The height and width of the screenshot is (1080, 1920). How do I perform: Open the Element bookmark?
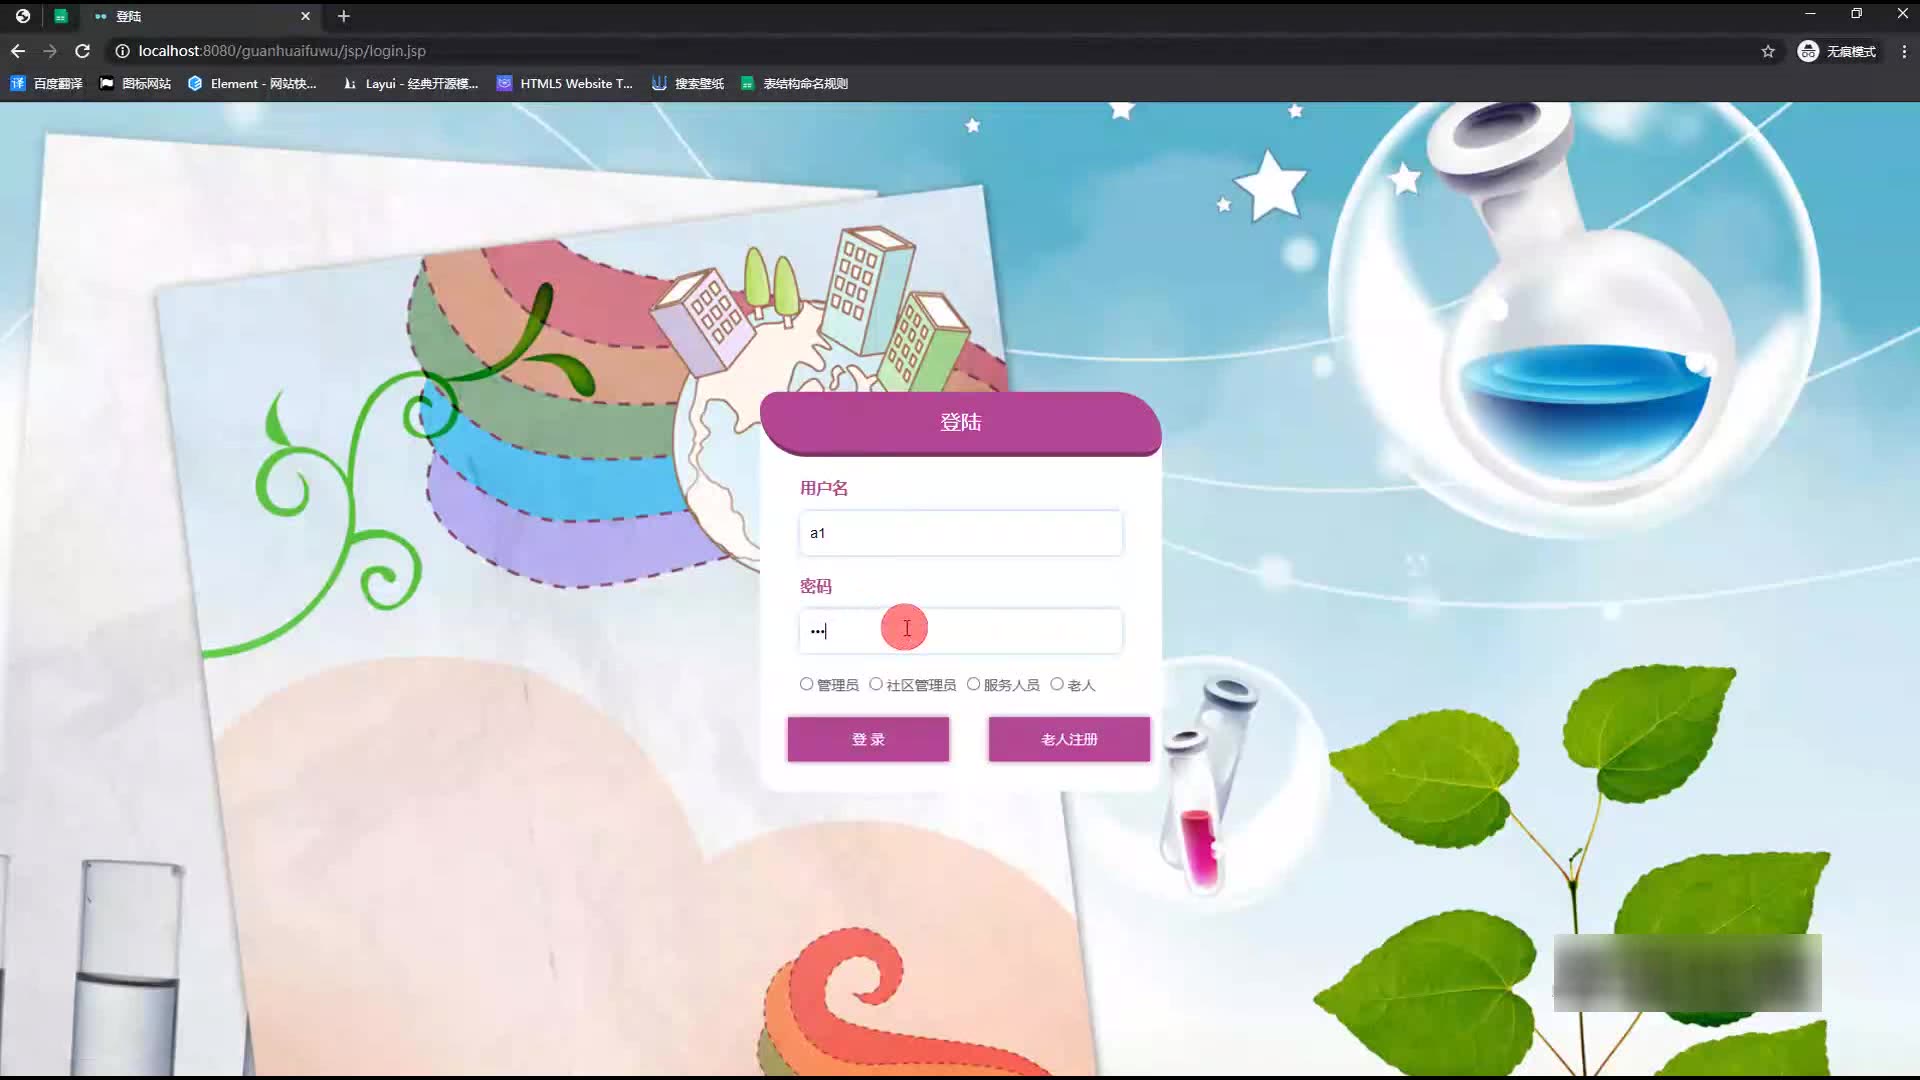(252, 84)
